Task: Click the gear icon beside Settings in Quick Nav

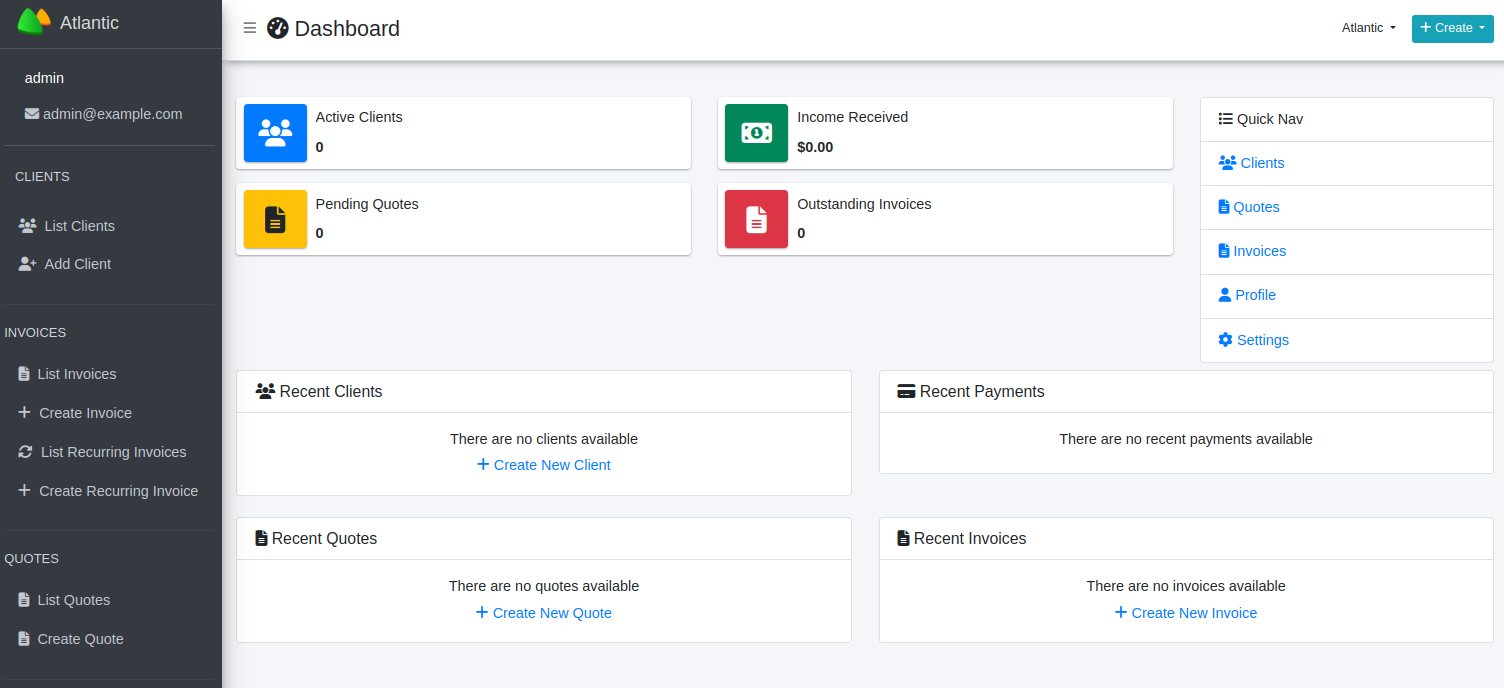Action: [x=1225, y=340]
